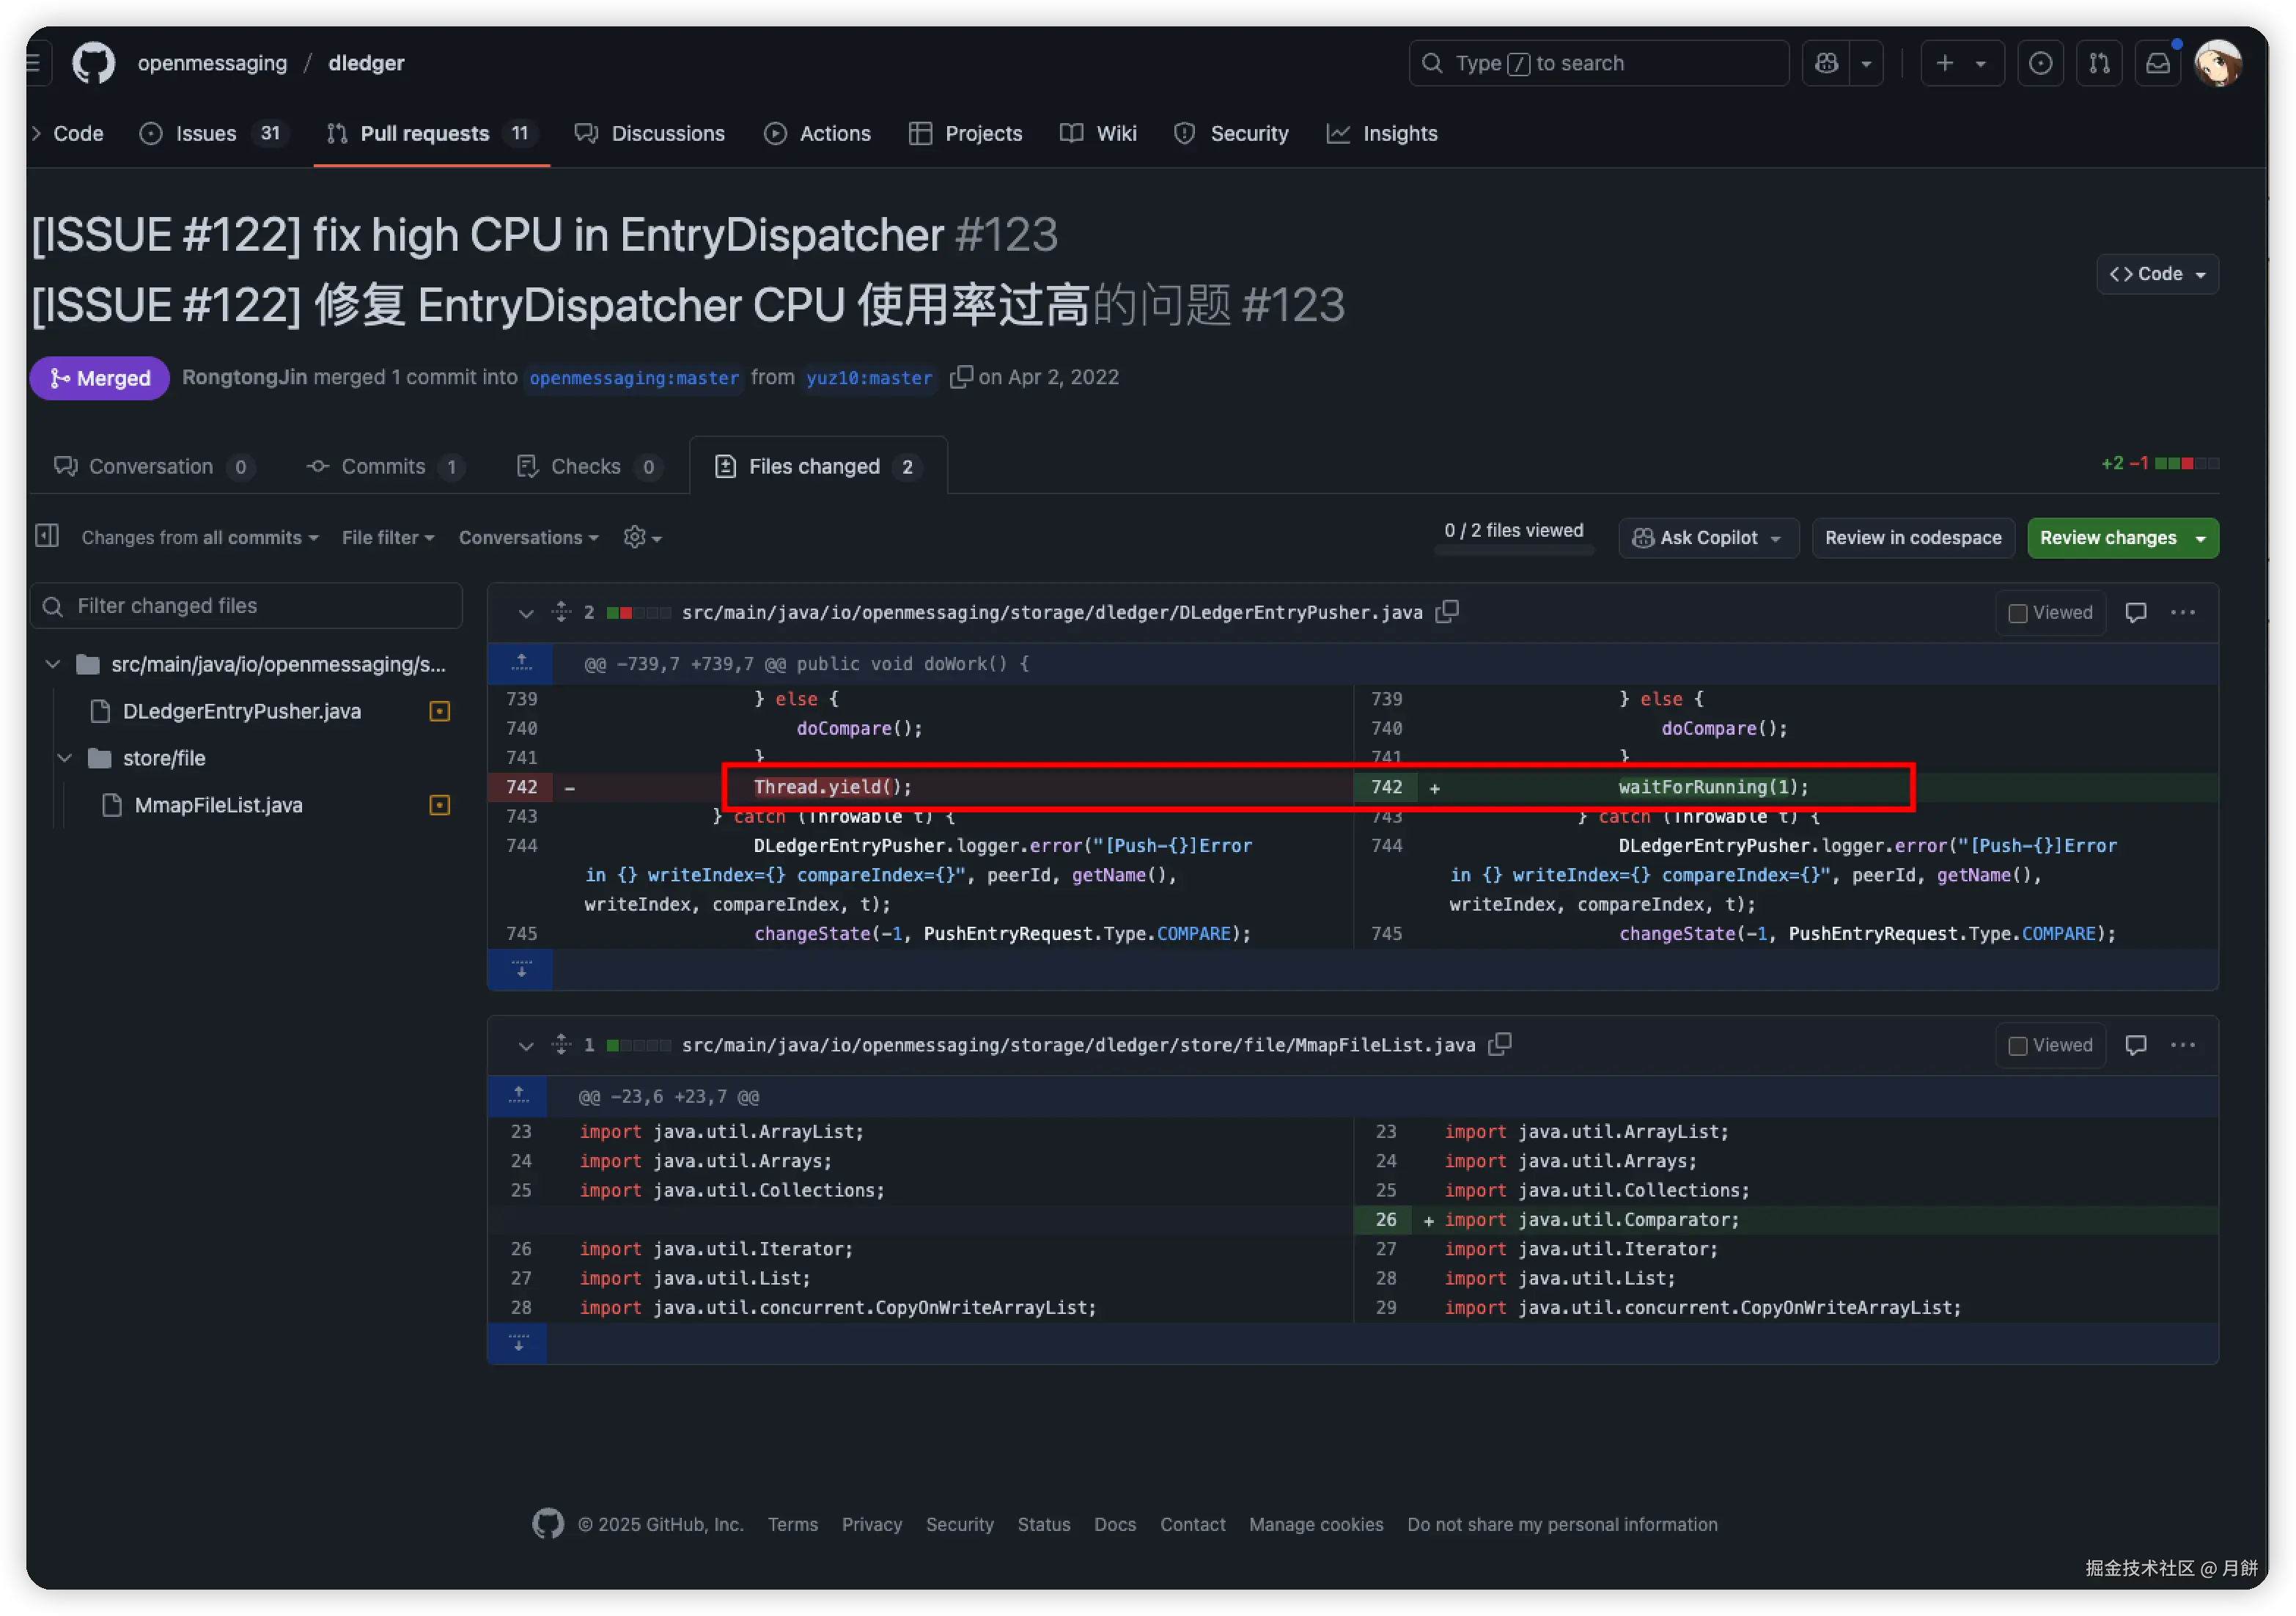This screenshot has height=1616, width=2296.
Task: Collapse the DLedgerEntryPusher.java diff
Action: click(525, 613)
